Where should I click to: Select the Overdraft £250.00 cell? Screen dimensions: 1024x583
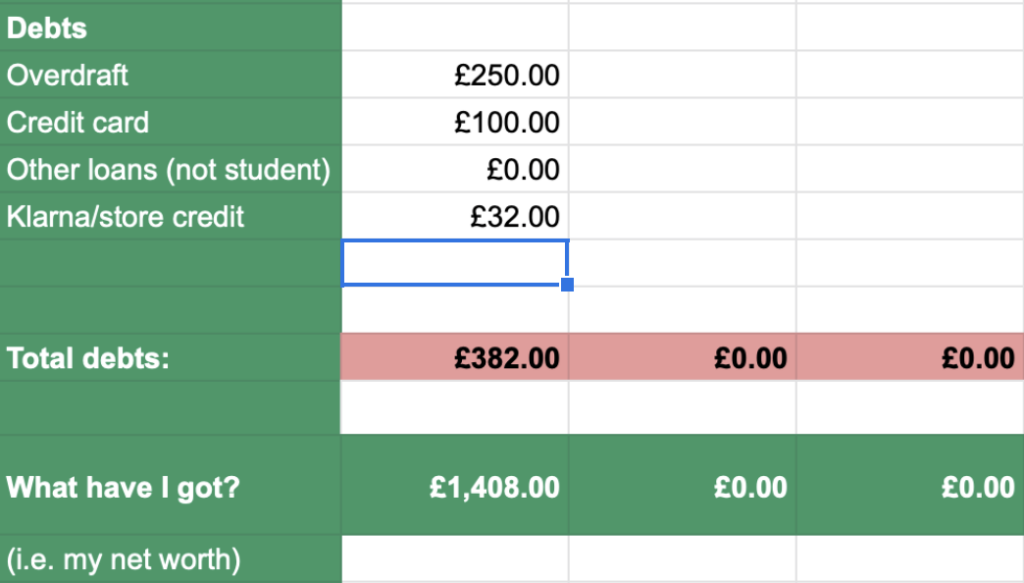[x=455, y=75]
